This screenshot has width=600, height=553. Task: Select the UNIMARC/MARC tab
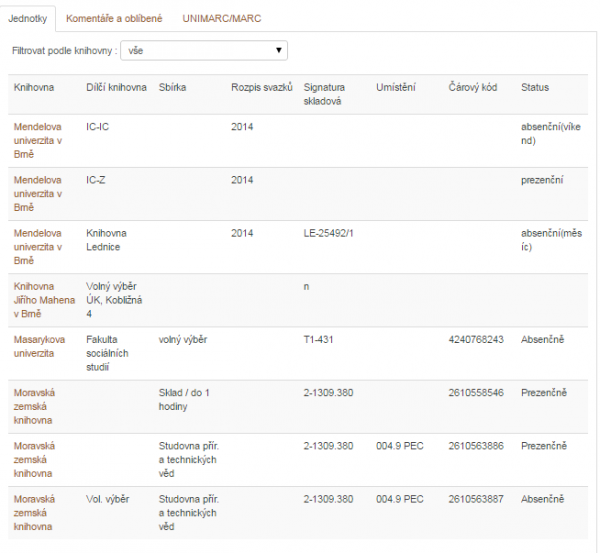[x=220, y=18]
